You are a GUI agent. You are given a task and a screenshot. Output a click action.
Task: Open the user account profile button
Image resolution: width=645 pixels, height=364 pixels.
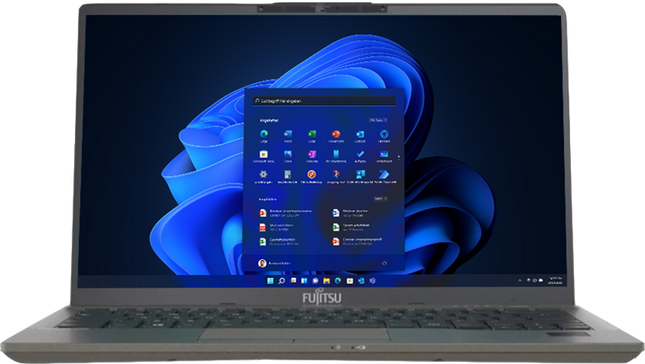click(274, 263)
